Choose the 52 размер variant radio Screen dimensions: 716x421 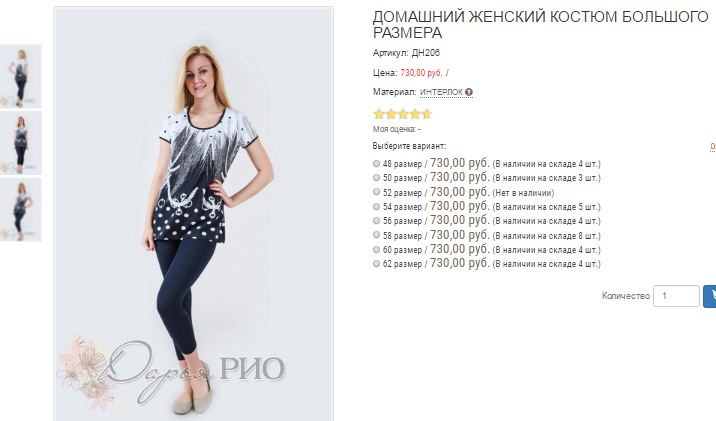(376, 192)
